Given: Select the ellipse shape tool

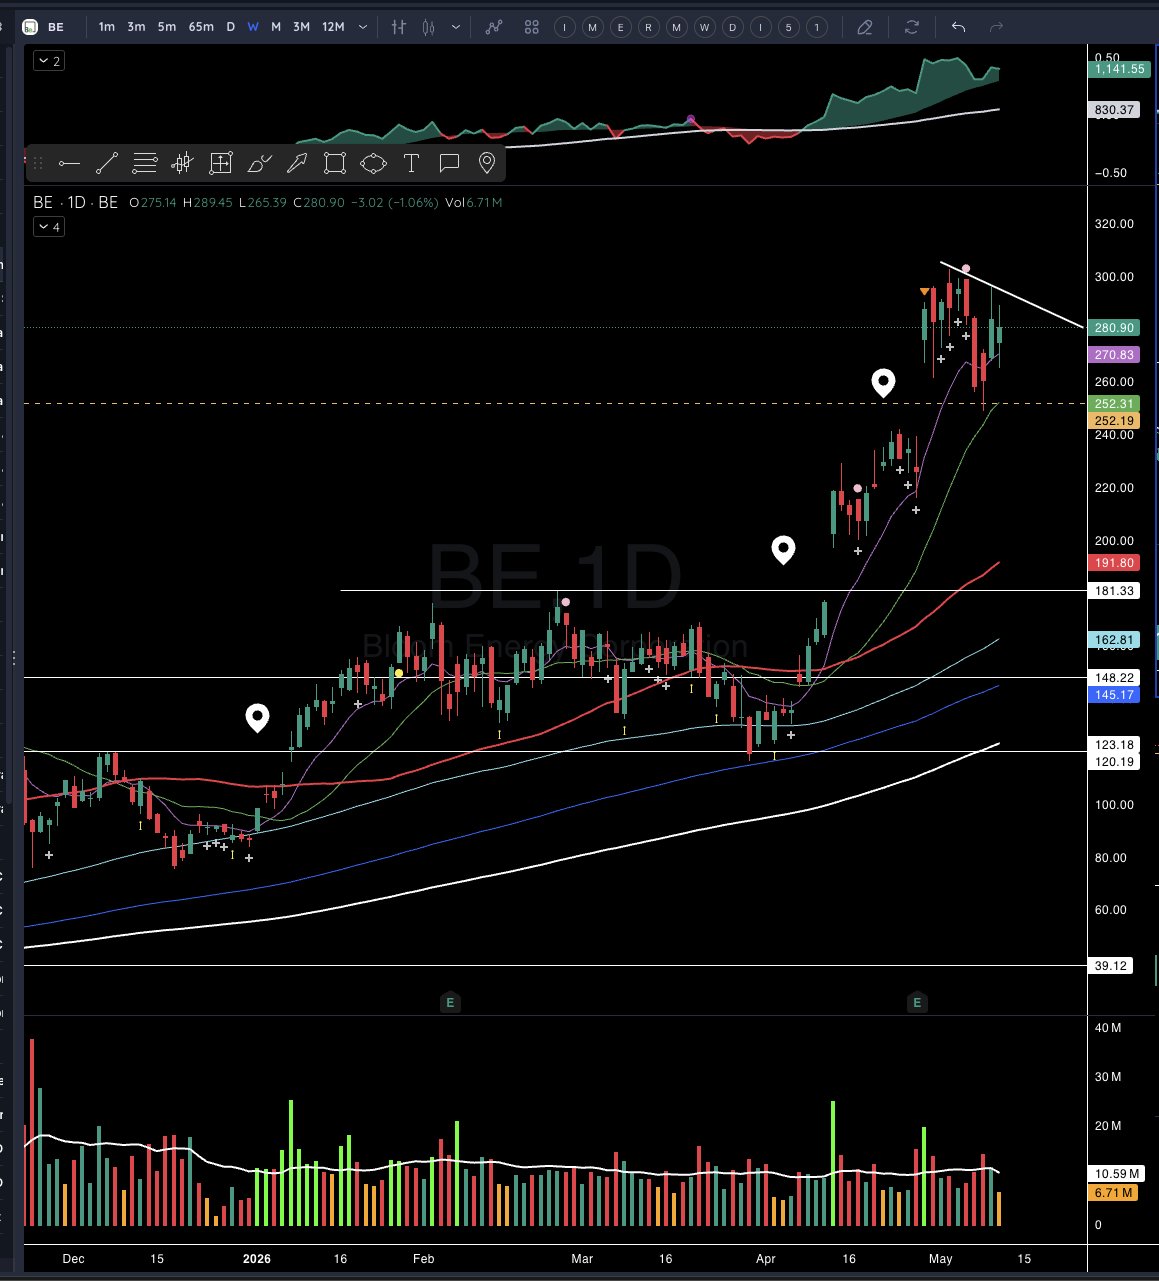Looking at the screenshot, I should 373,163.
